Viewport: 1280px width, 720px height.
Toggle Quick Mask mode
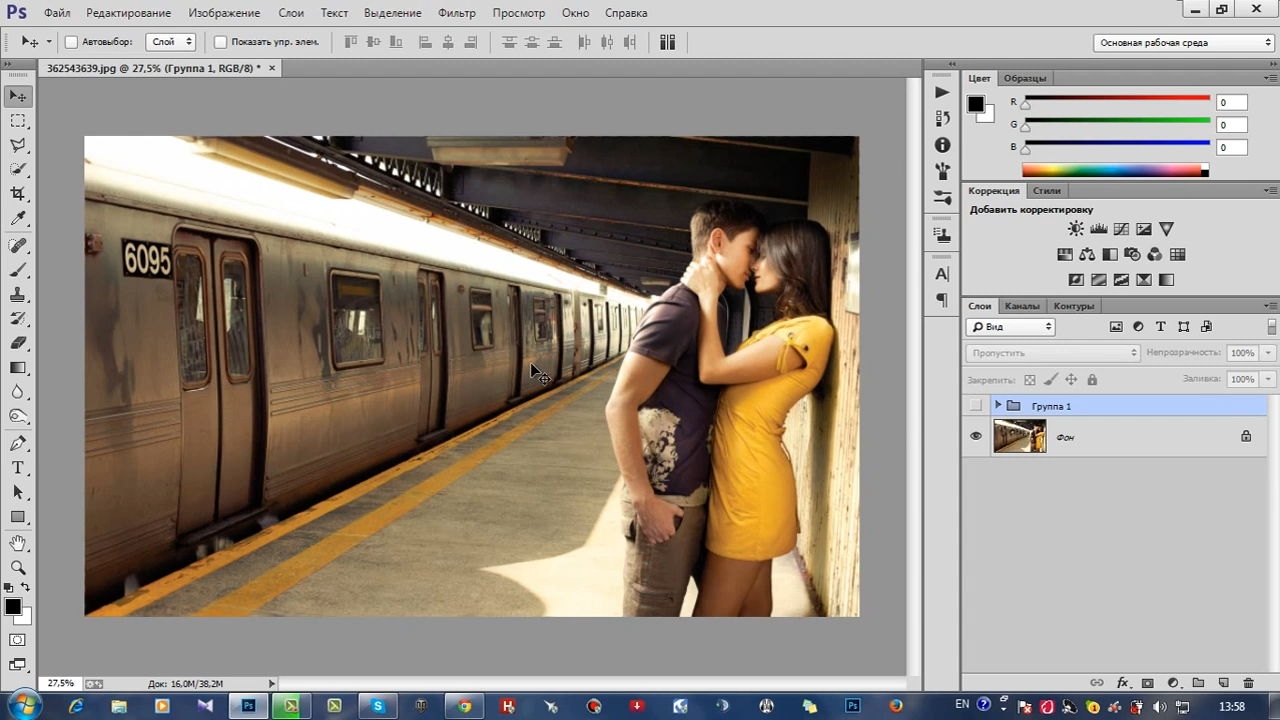(18, 640)
